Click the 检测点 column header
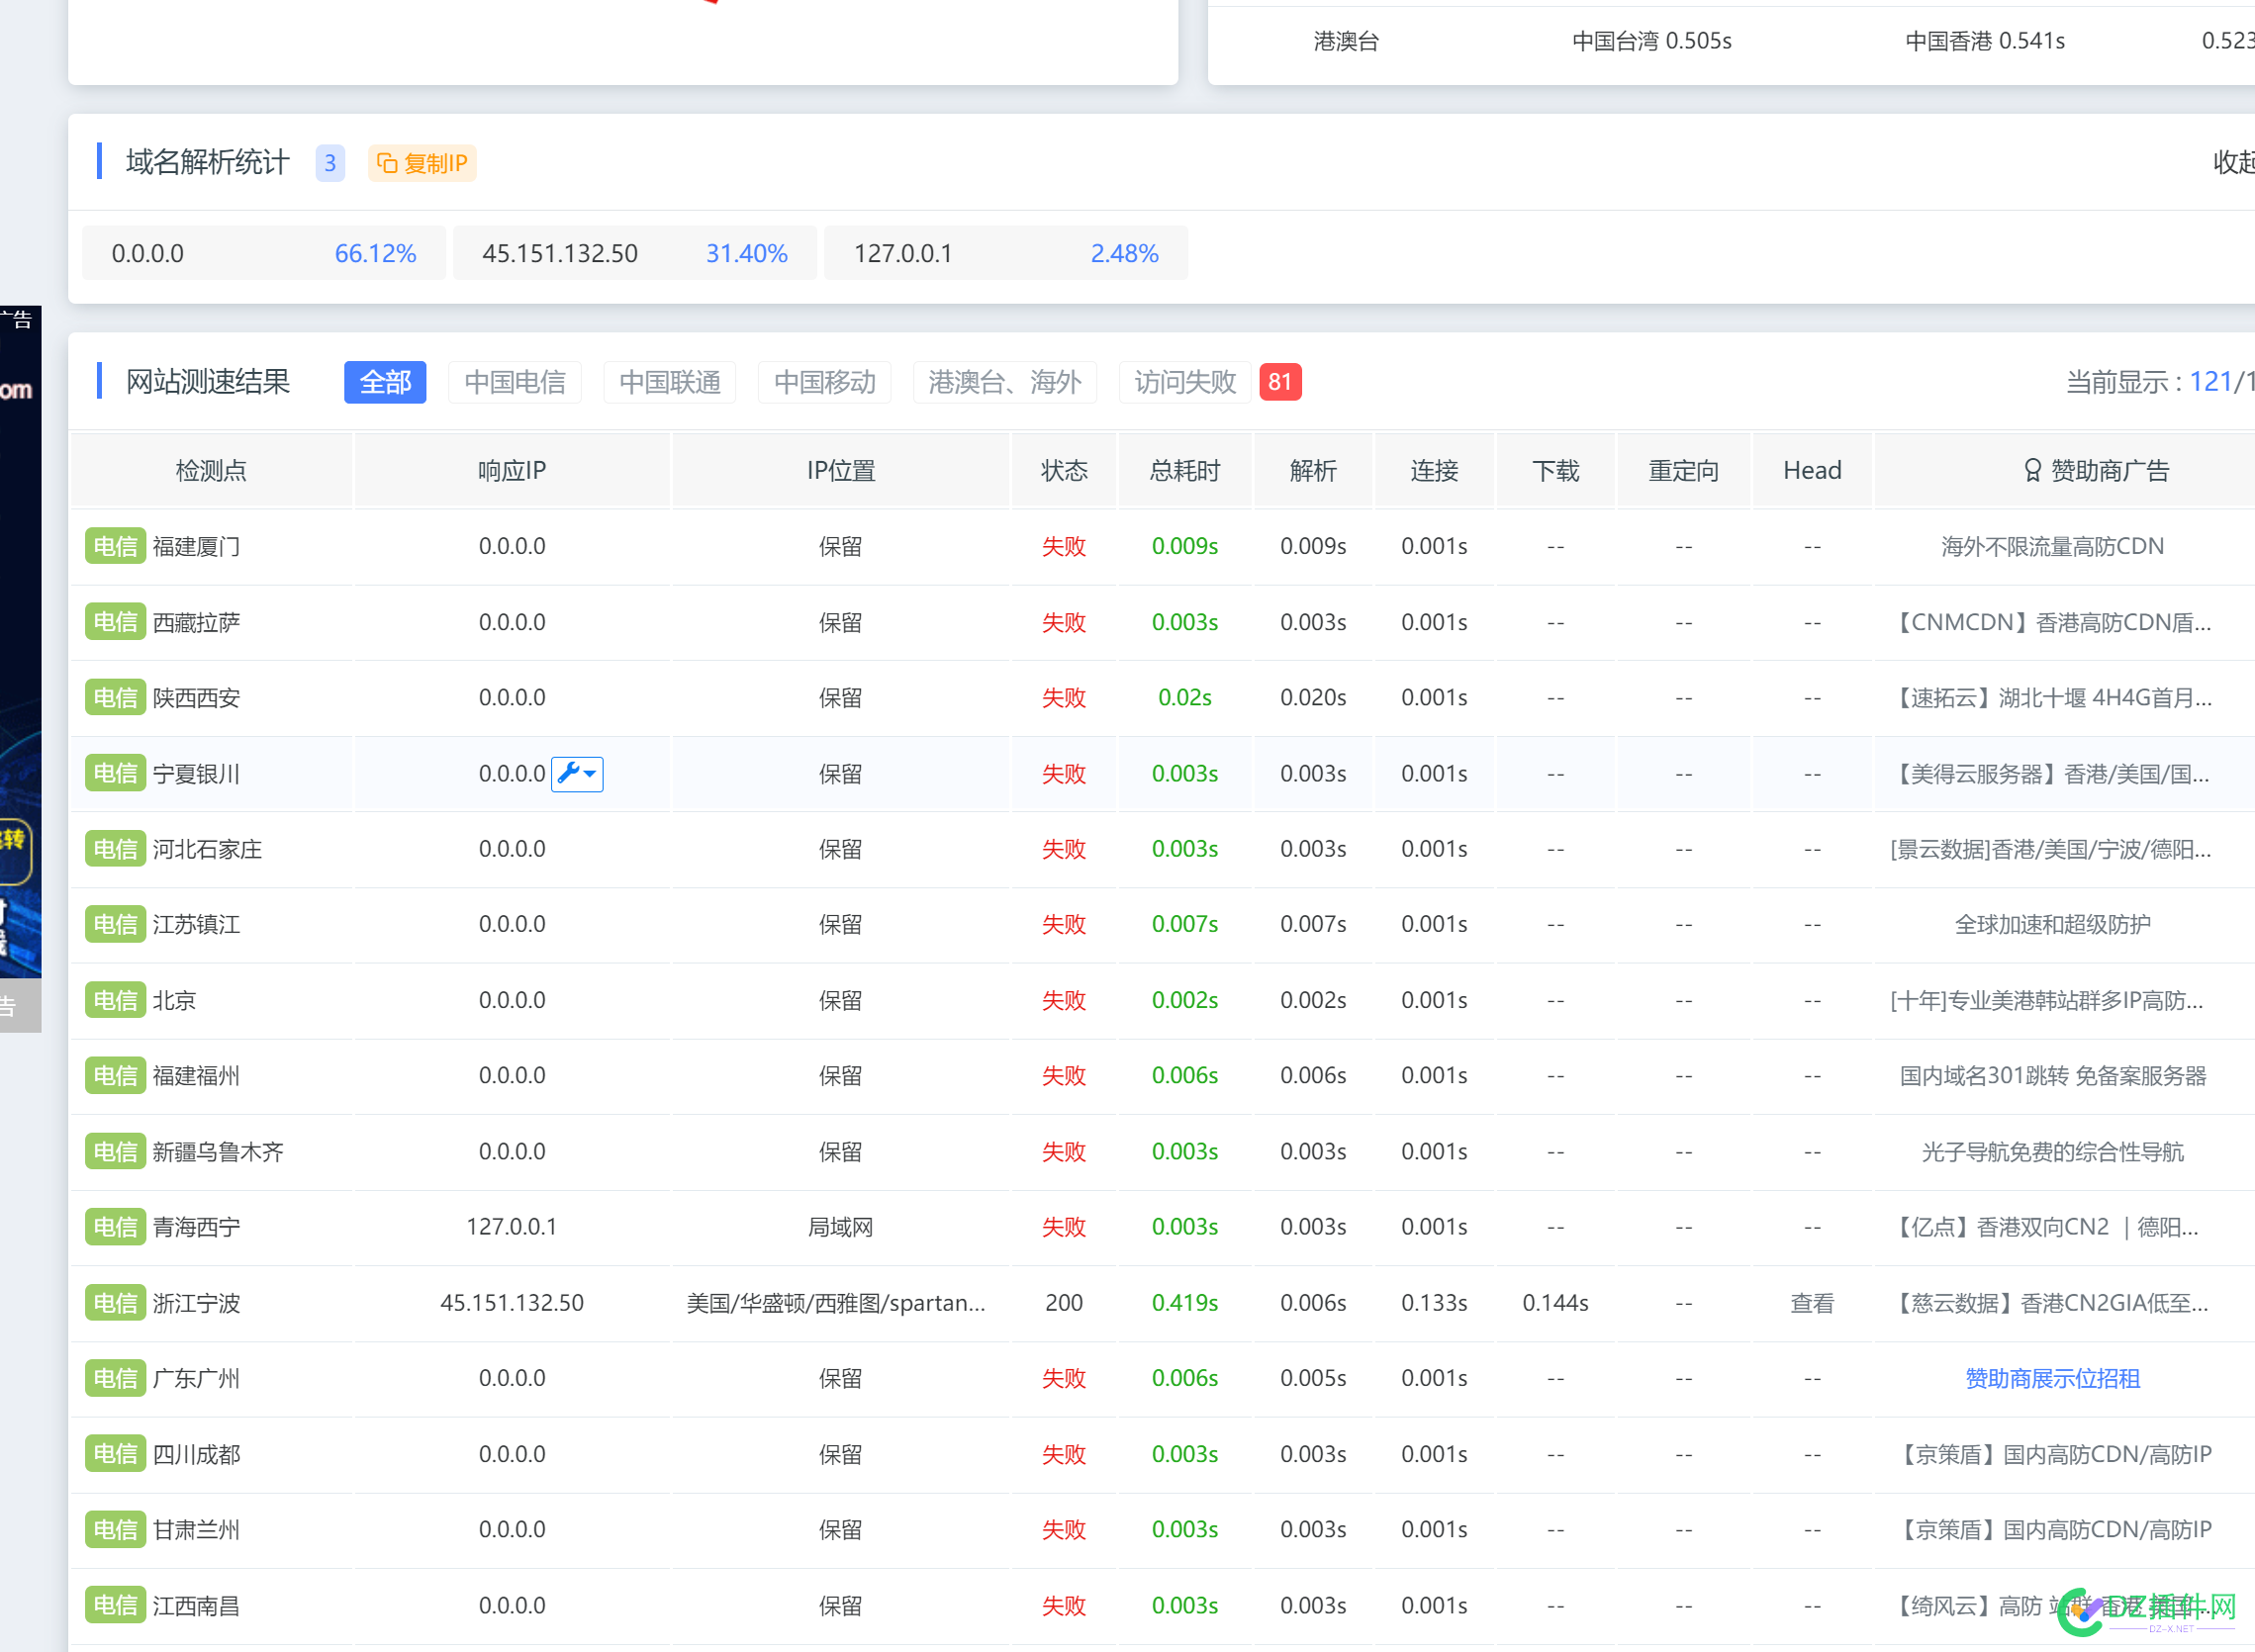The width and height of the screenshot is (2255, 1652). 211,471
